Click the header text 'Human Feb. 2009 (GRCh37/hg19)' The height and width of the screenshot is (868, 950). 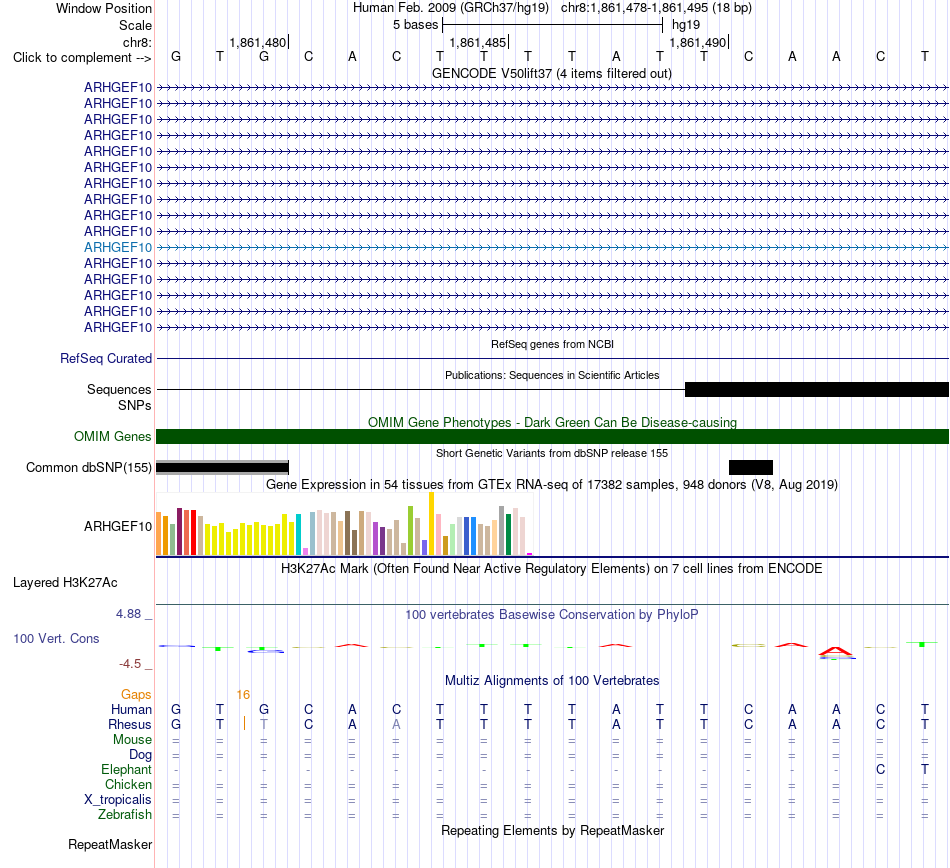pyautogui.click(x=451, y=8)
